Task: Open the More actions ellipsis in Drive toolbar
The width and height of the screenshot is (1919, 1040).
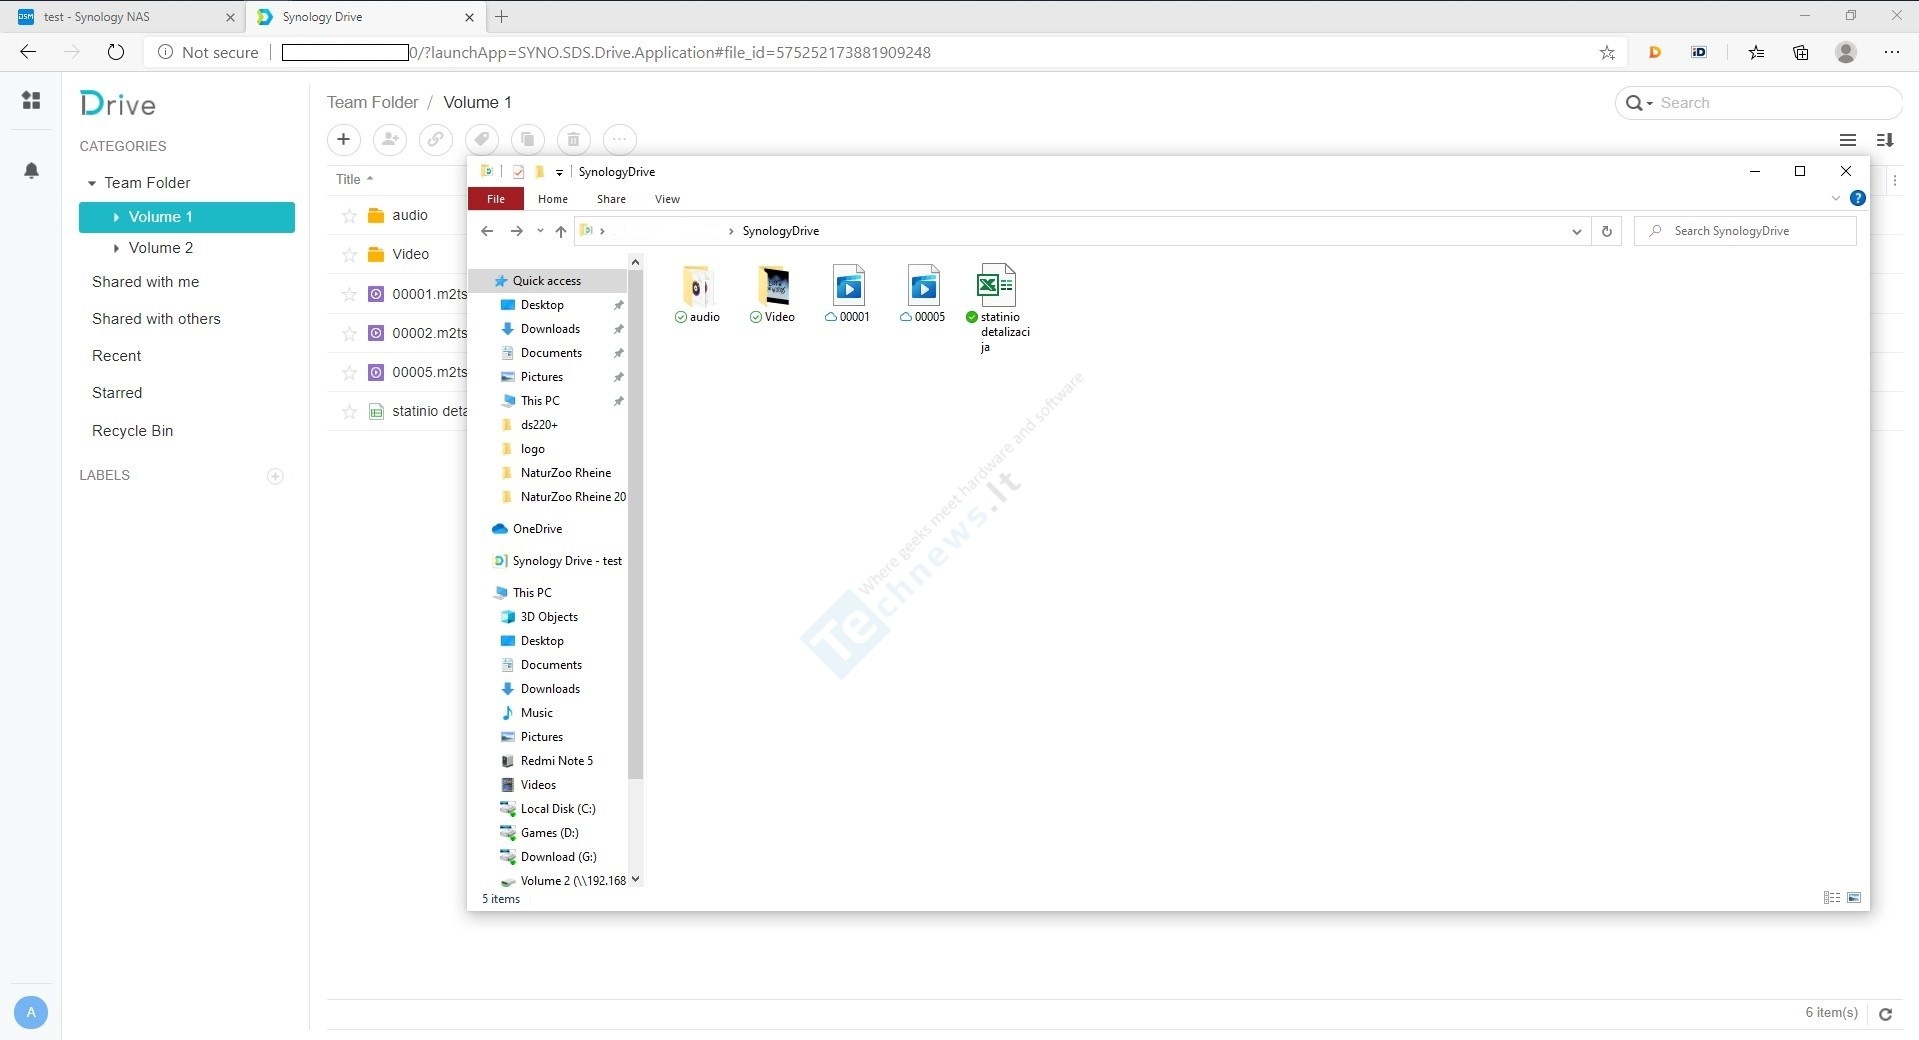Action: (619, 139)
